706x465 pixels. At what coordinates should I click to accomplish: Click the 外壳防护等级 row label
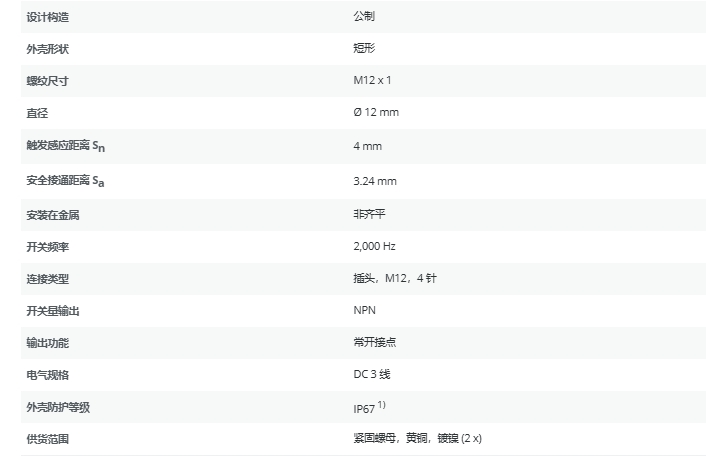point(54,408)
